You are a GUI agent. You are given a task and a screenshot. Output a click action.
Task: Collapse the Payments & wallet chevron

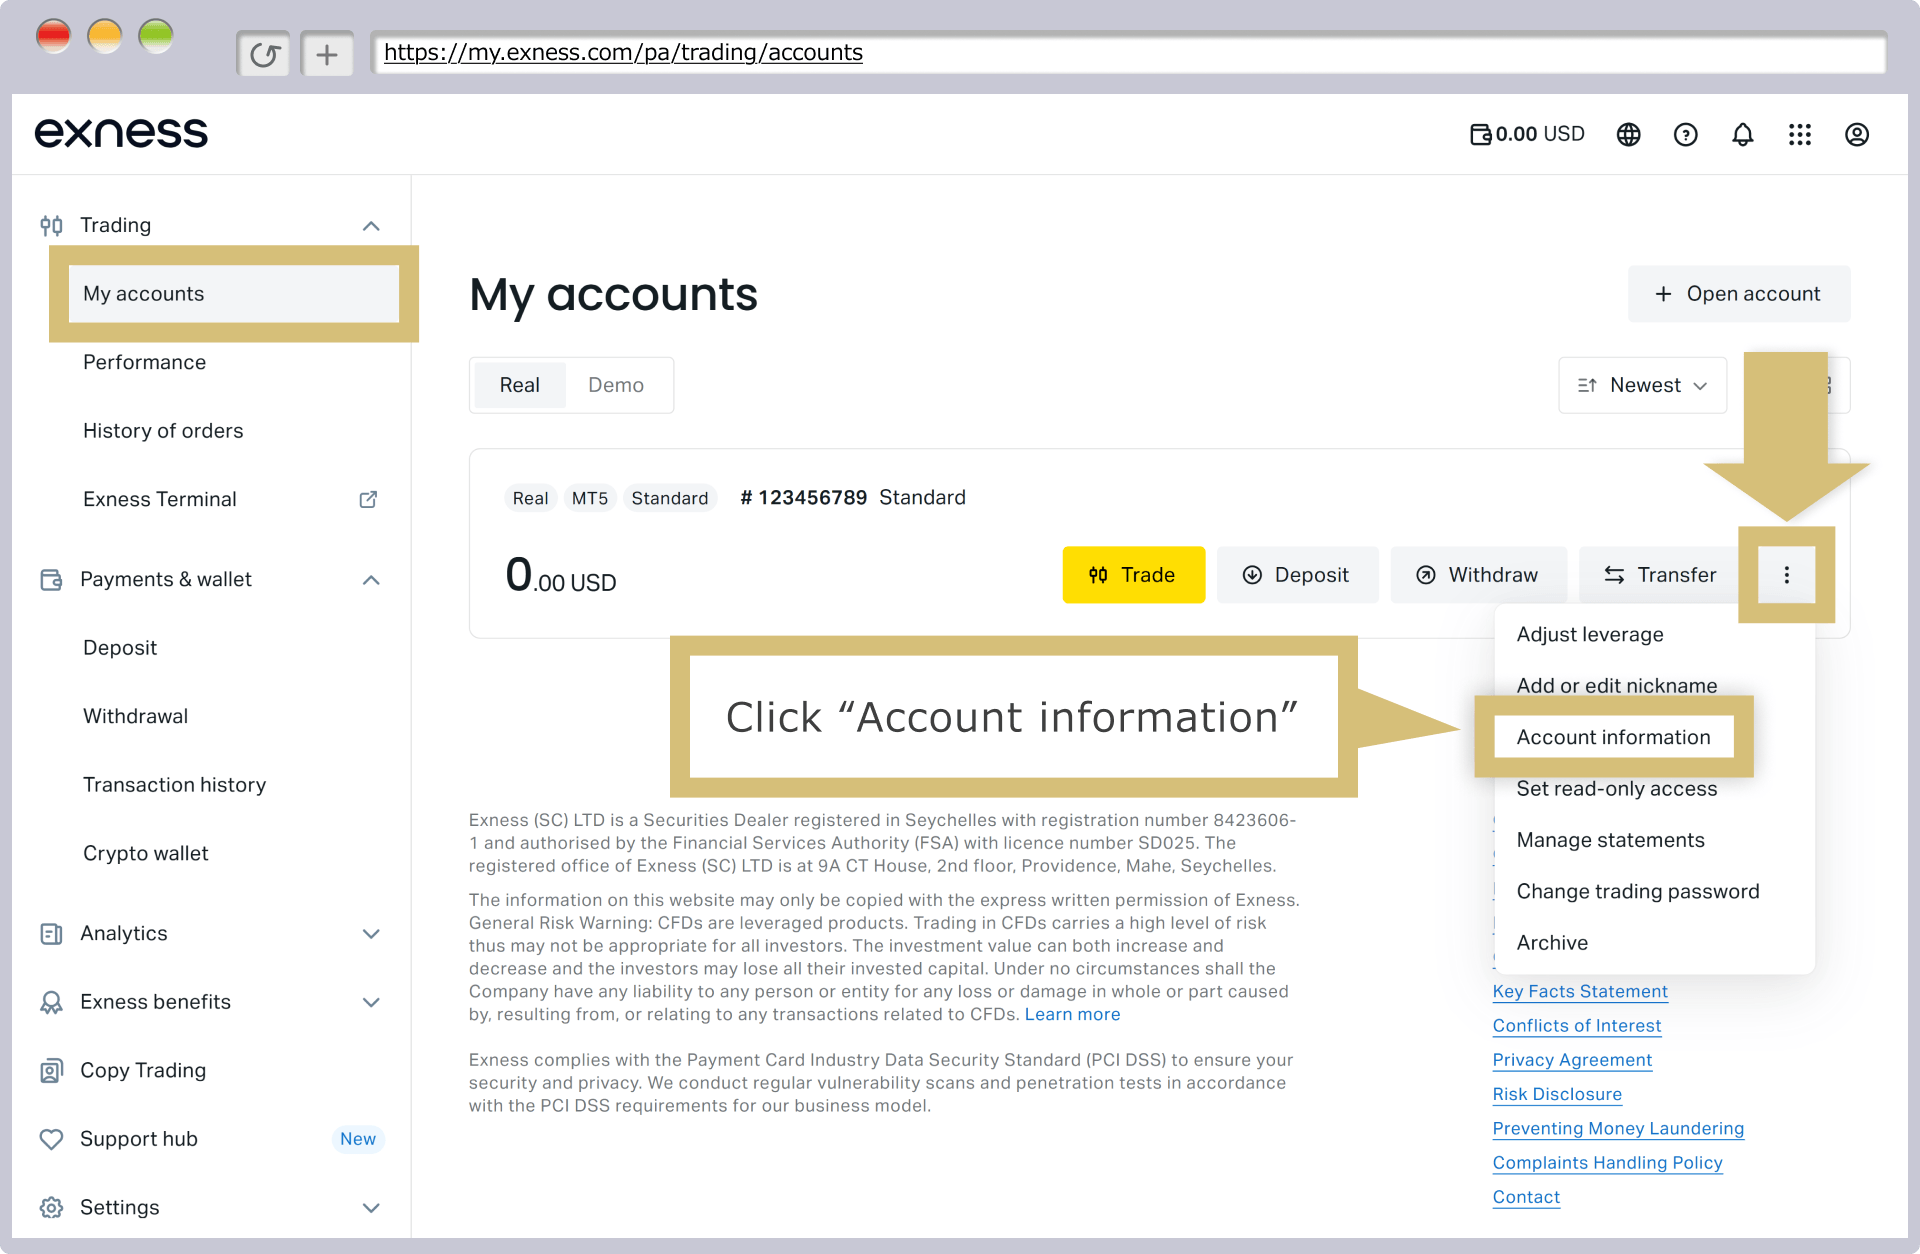coord(371,580)
